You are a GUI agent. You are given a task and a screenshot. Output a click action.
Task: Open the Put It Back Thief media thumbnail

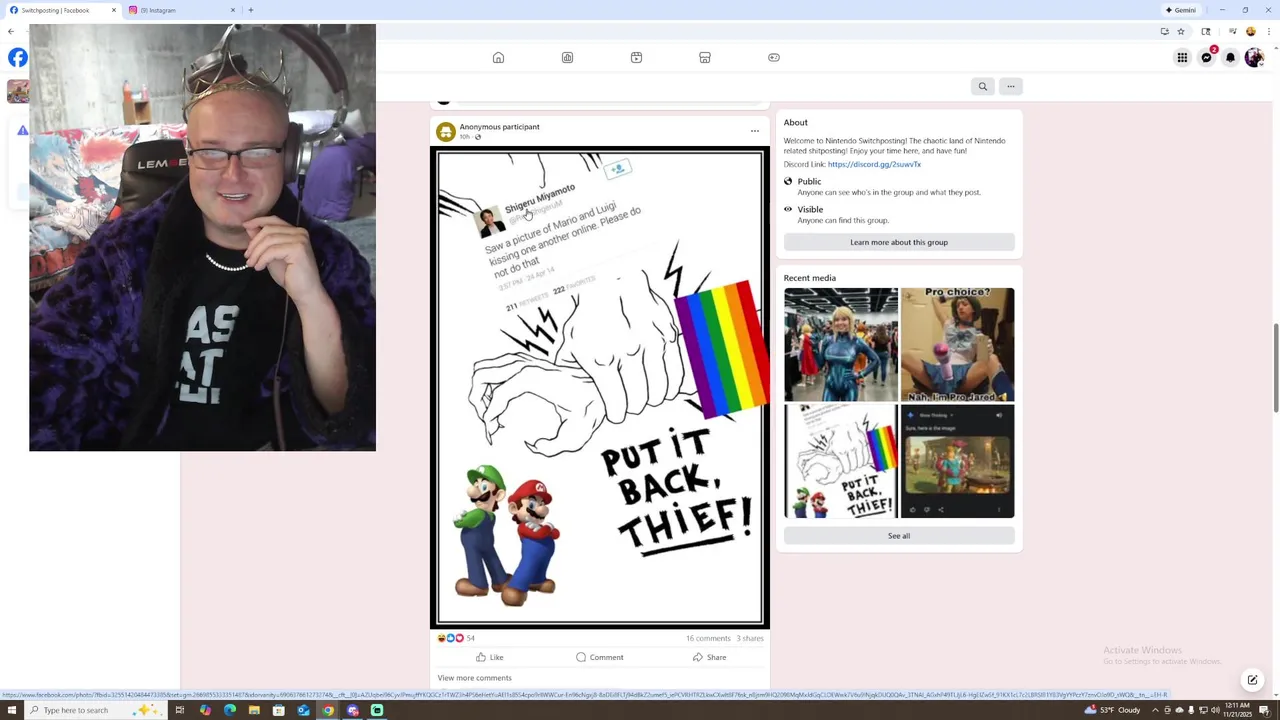coord(841,461)
